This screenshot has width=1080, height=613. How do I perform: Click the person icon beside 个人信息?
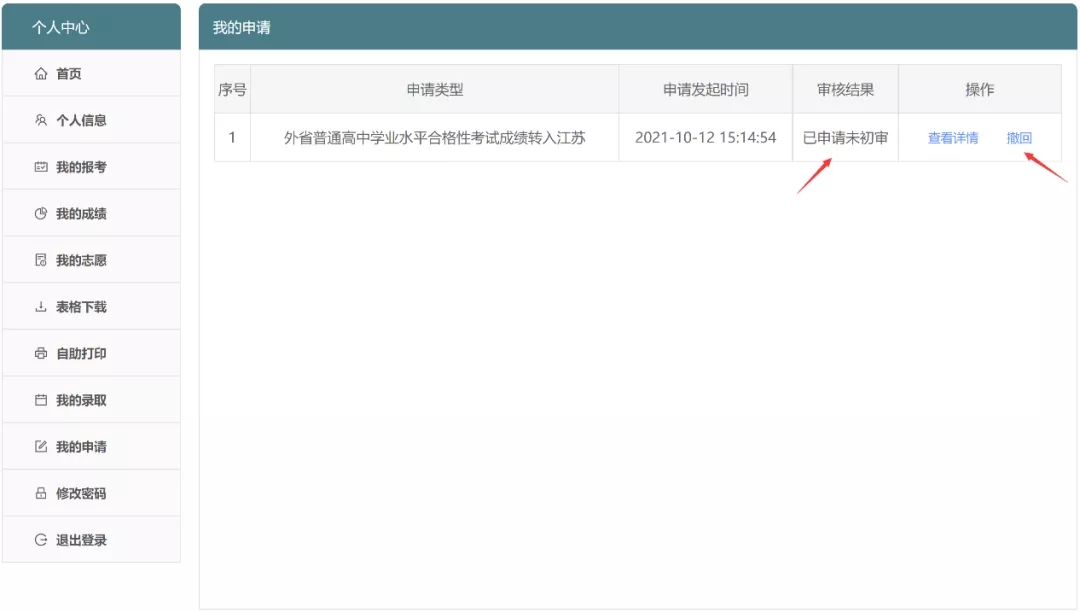click(41, 121)
